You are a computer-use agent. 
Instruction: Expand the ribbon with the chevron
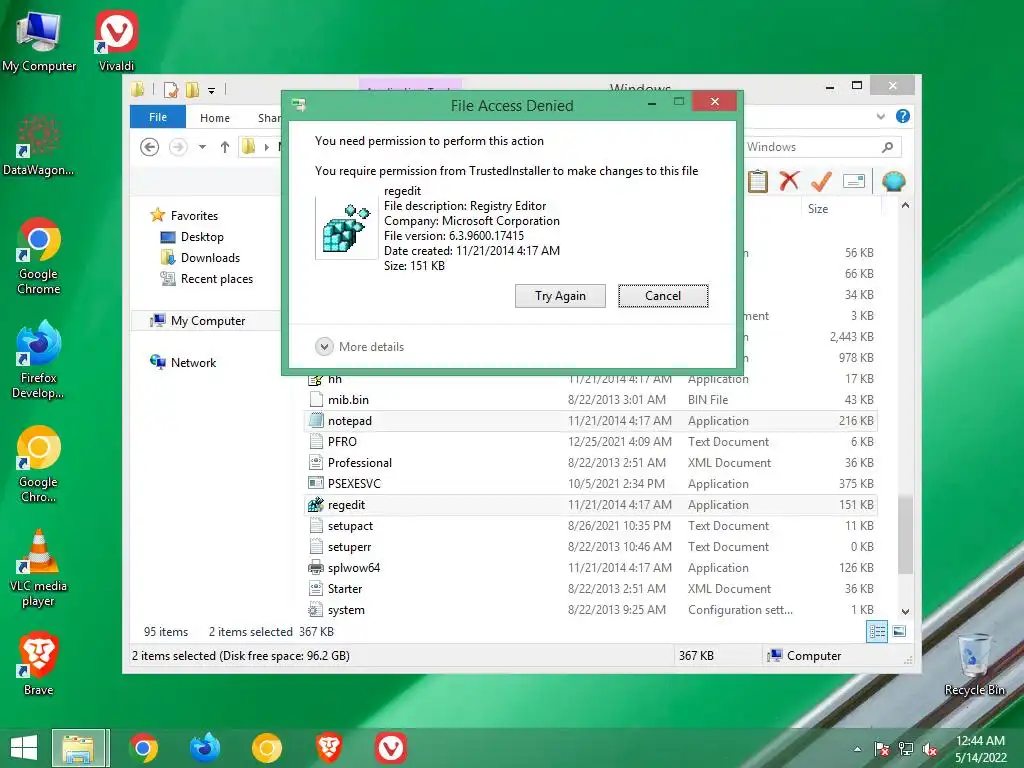[880, 117]
